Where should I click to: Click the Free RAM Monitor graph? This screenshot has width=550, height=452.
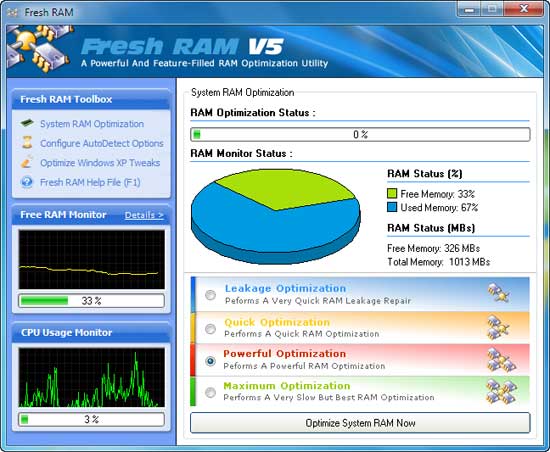92,259
